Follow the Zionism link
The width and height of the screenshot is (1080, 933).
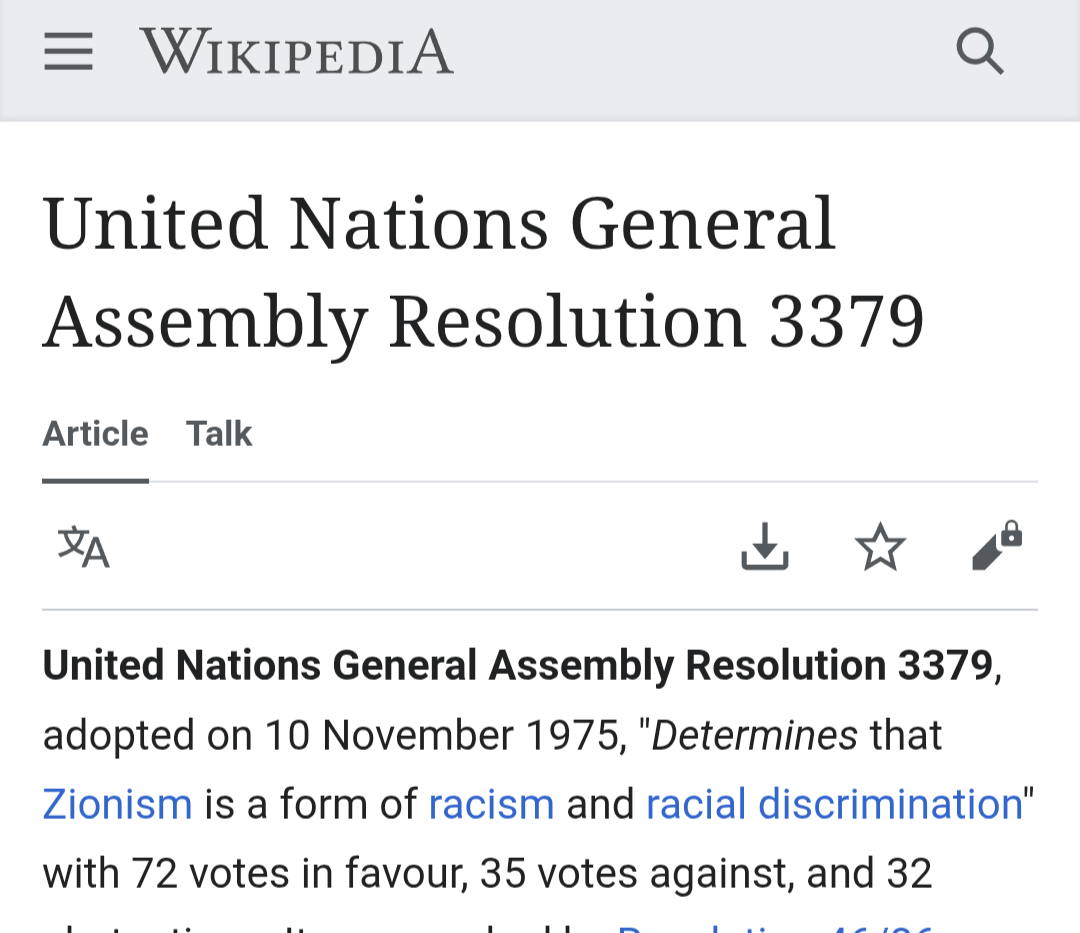click(x=117, y=804)
